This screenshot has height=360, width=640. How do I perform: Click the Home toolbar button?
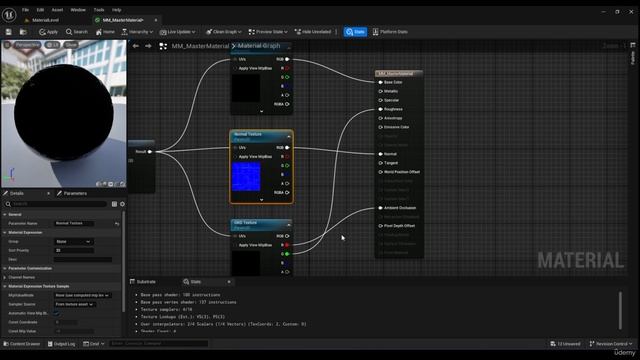(105, 32)
